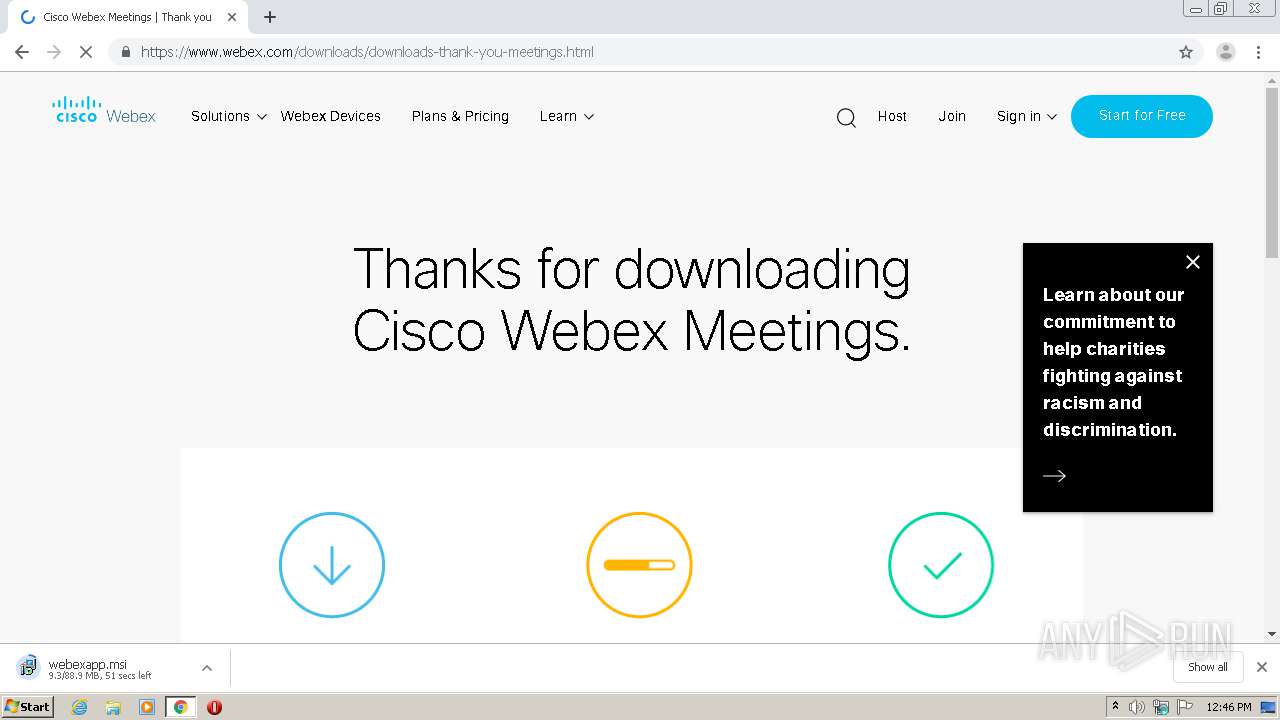Click the network tray icon
Screen dimensions: 1280x720
[1160, 707]
